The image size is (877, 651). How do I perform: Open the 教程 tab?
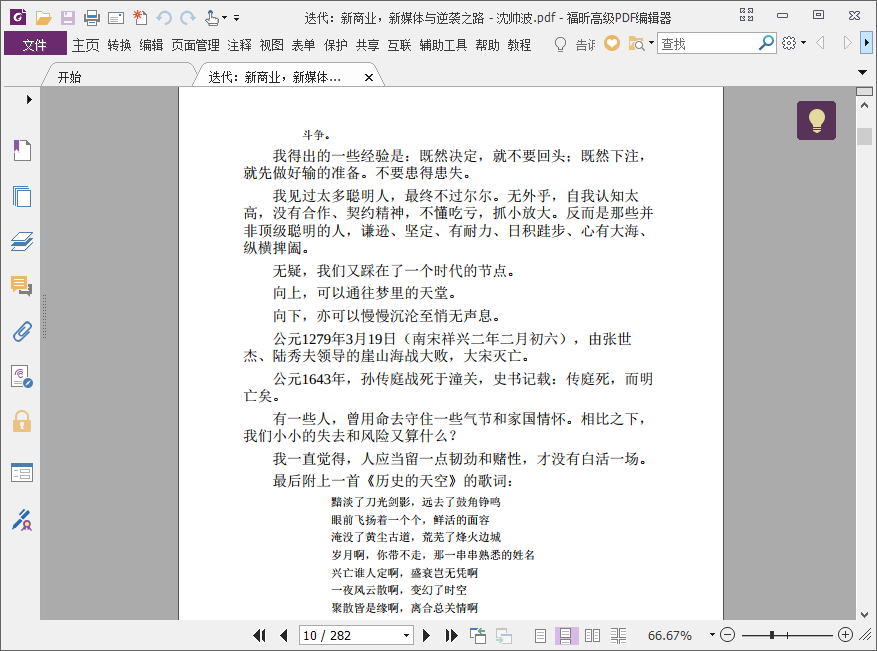click(519, 45)
